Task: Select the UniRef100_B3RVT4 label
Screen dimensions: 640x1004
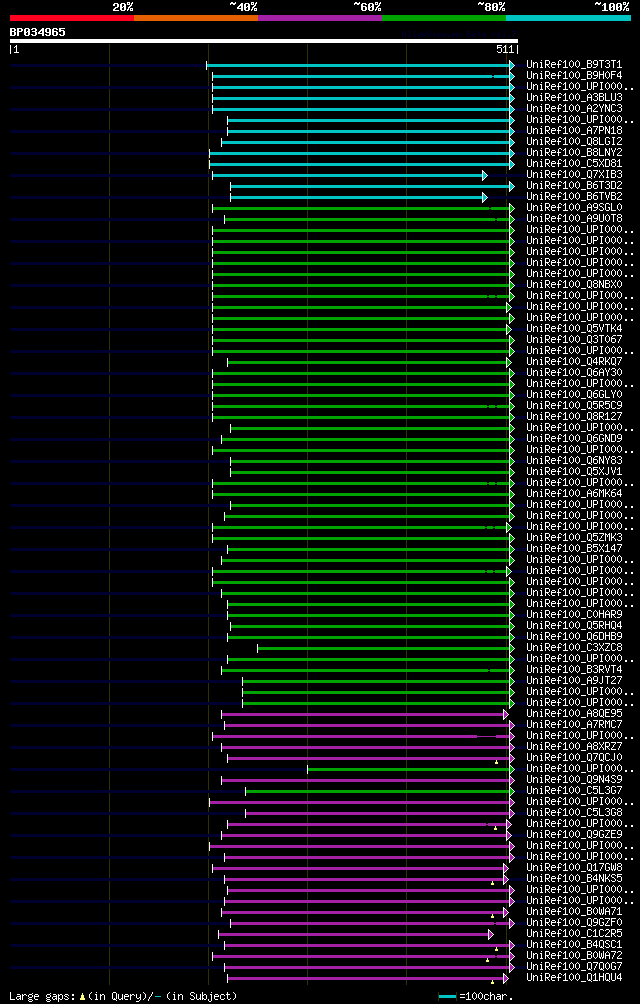Action: [x=574, y=670]
